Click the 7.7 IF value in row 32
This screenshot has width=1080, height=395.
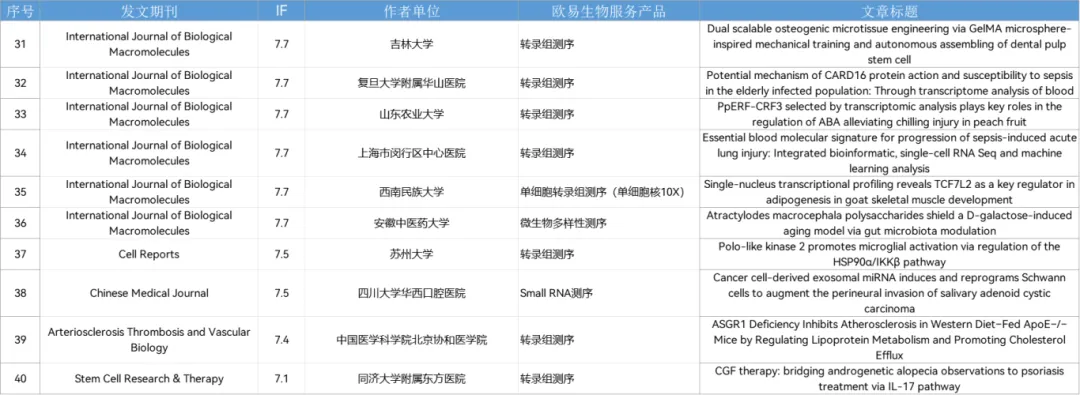[281, 83]
